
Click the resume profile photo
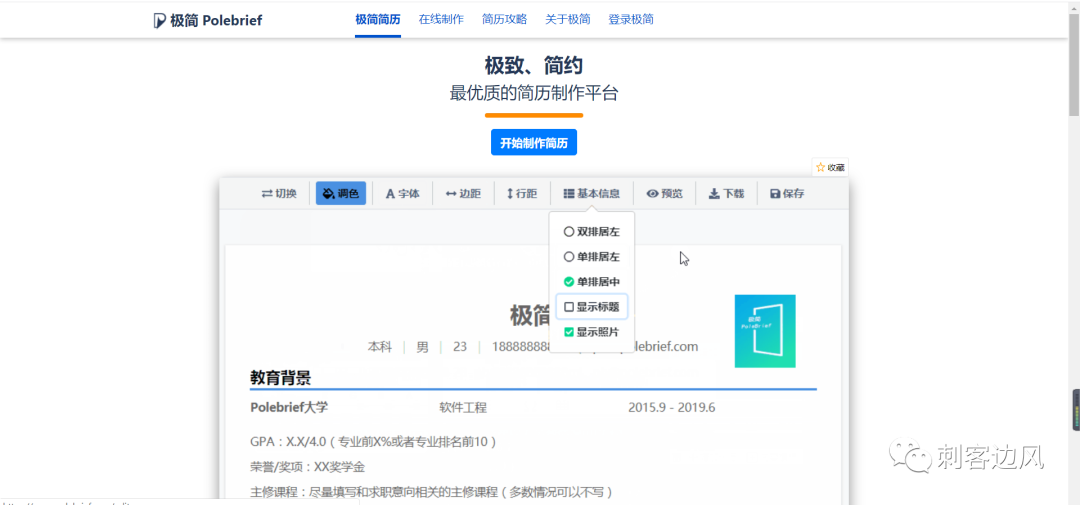pyautogui.click(x=765, y=331)
